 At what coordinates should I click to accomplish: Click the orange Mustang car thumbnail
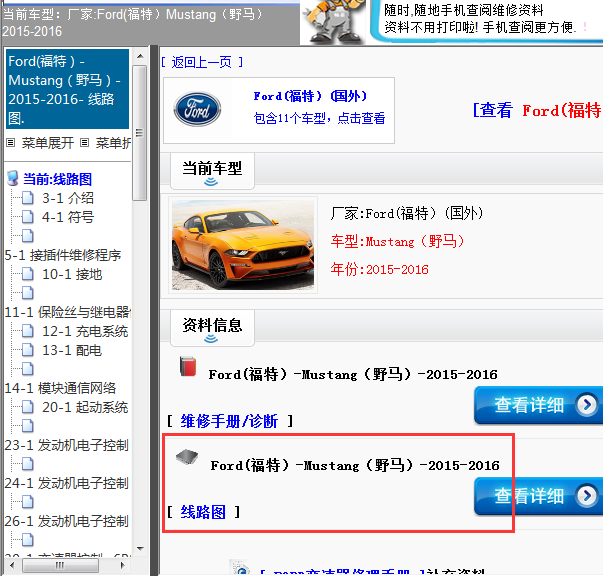tap(243, 245)
